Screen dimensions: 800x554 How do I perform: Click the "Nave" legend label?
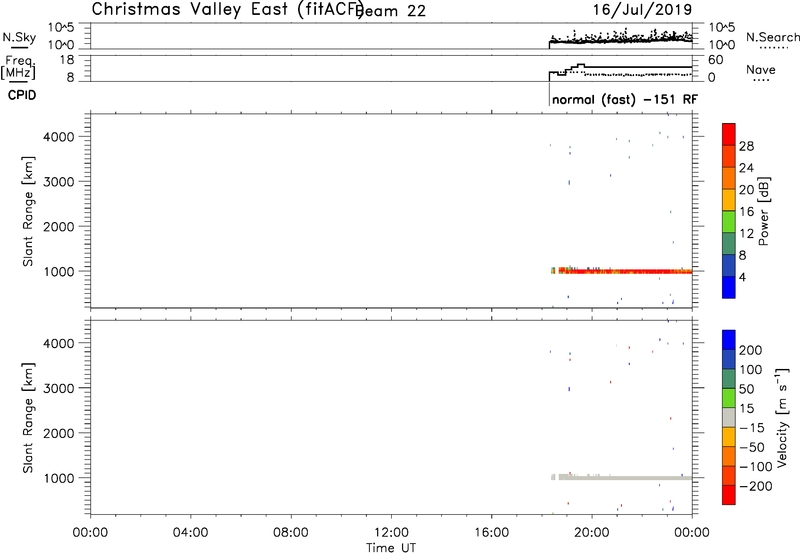(x=761, y=69)
